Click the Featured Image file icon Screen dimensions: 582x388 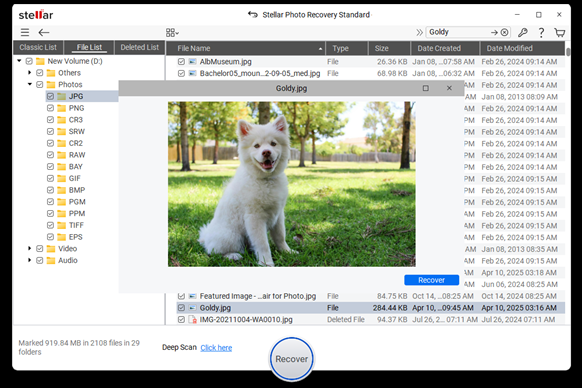point(192,296)
